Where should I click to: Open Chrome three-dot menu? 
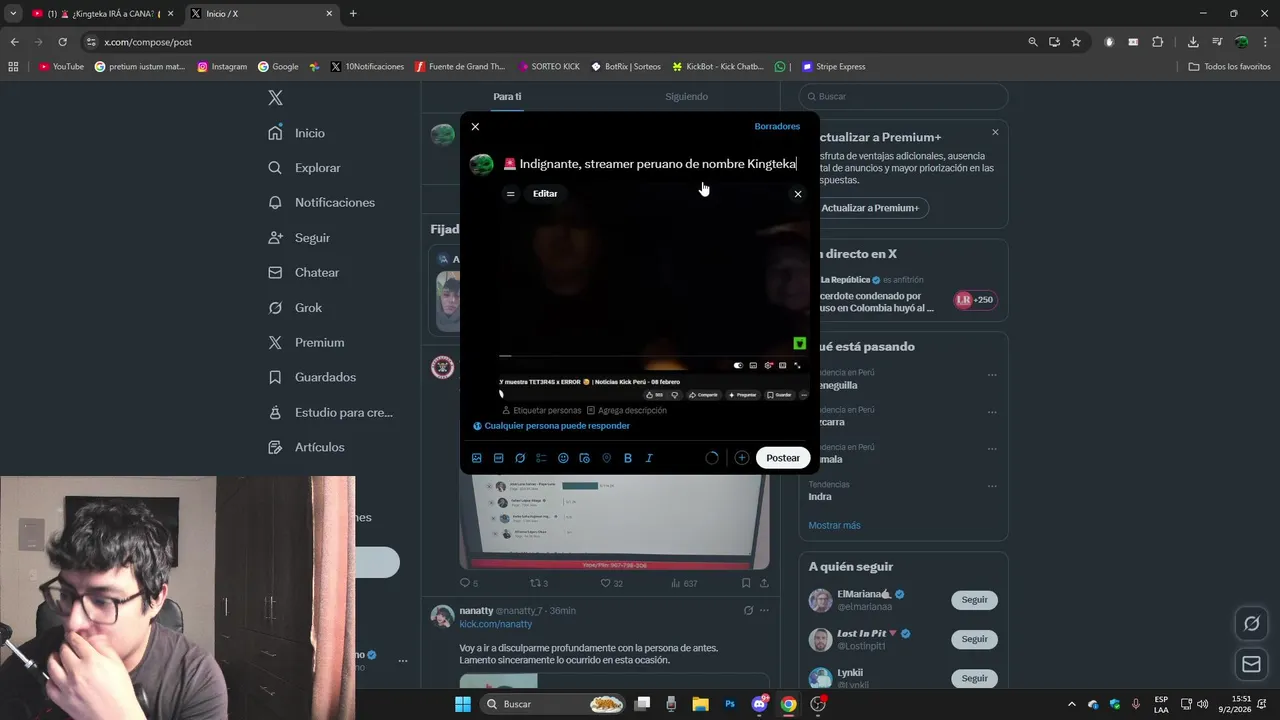click(1266, 42)
